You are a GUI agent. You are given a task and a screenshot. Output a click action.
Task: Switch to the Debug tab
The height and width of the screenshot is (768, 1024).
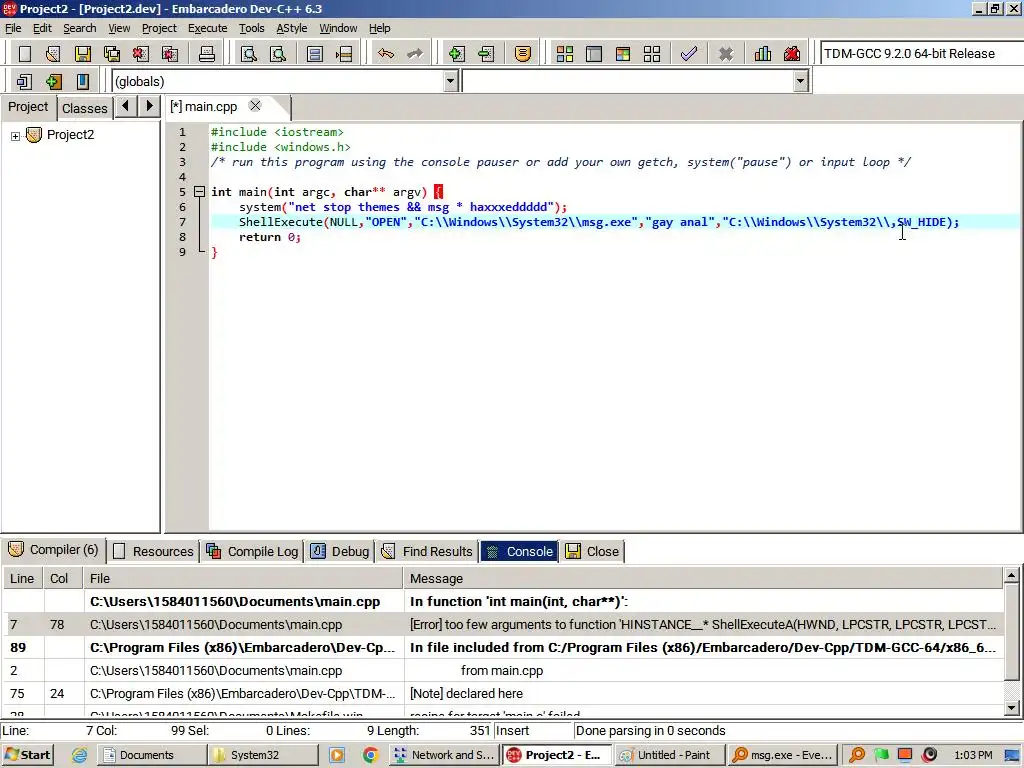point(340,552)
